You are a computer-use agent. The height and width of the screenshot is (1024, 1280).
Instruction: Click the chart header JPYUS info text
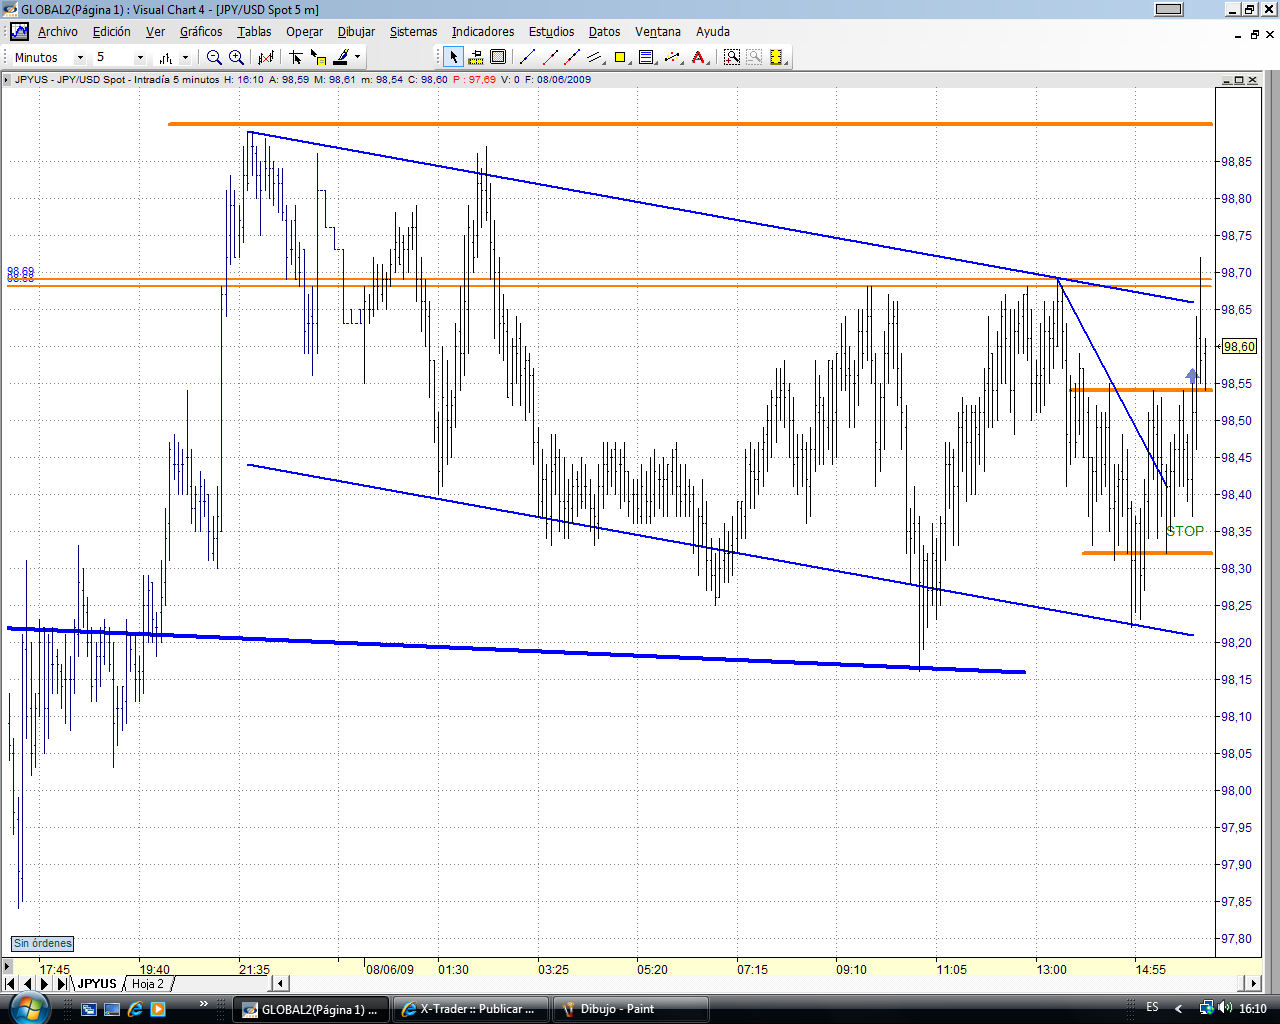coord(302,80)
